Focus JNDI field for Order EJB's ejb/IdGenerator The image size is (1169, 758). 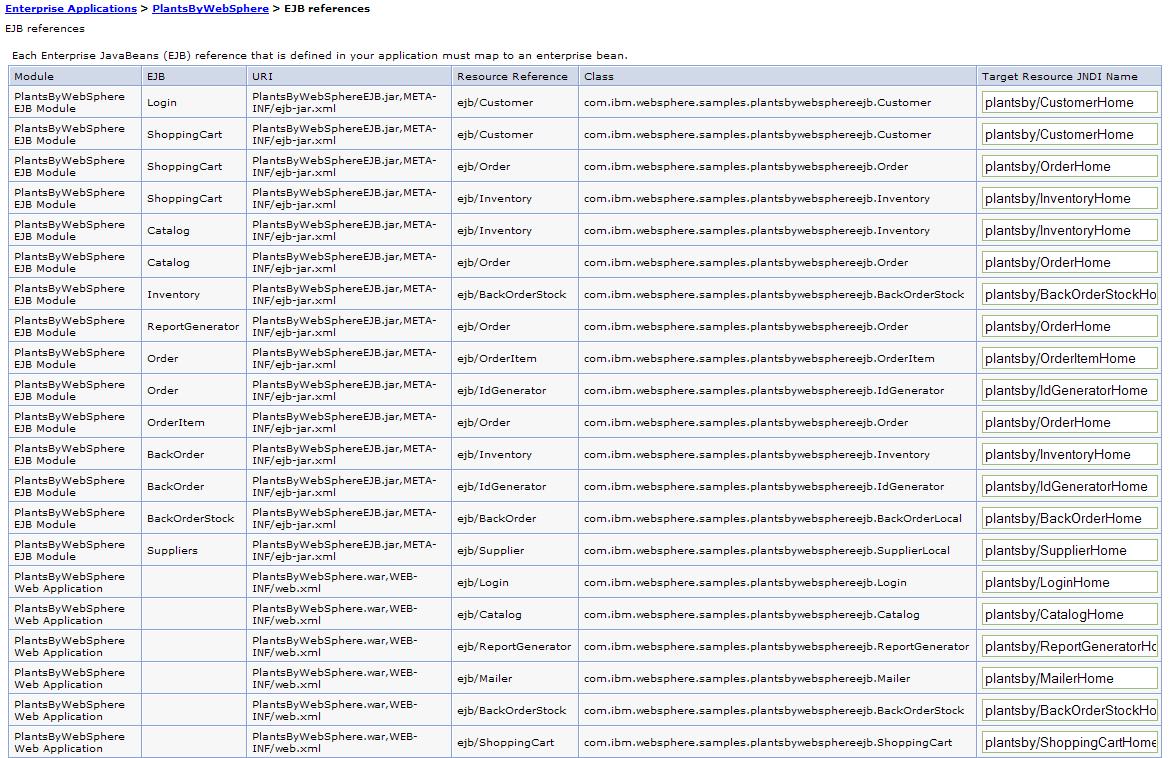[1069, 391]
